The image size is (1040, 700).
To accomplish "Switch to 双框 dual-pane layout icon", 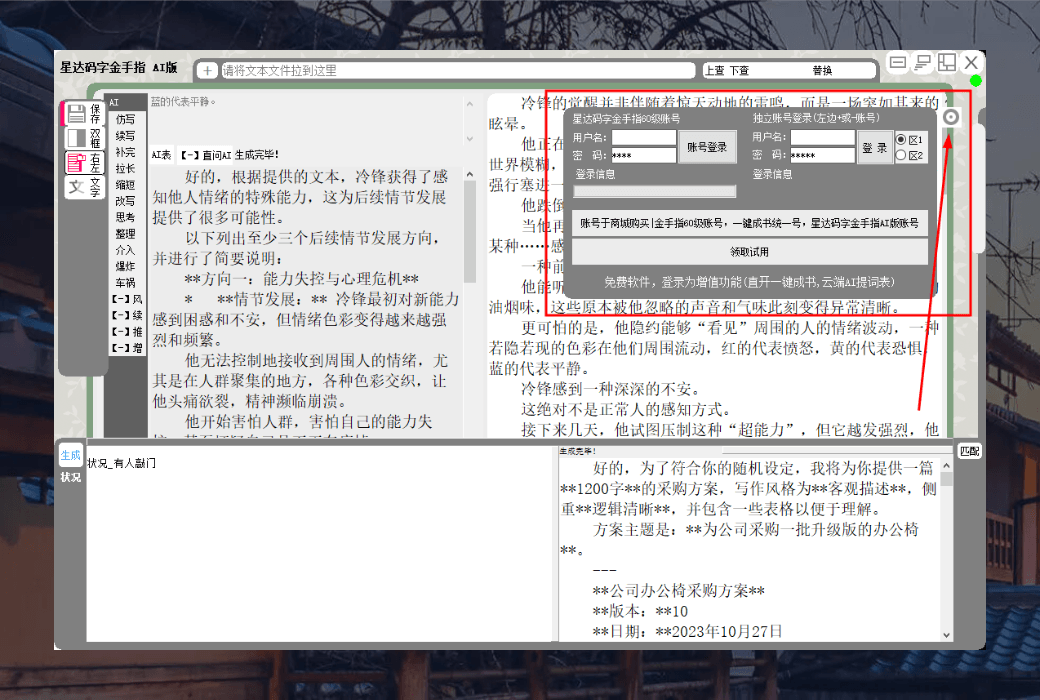I will pyautogui.click(x=77, y=138).
